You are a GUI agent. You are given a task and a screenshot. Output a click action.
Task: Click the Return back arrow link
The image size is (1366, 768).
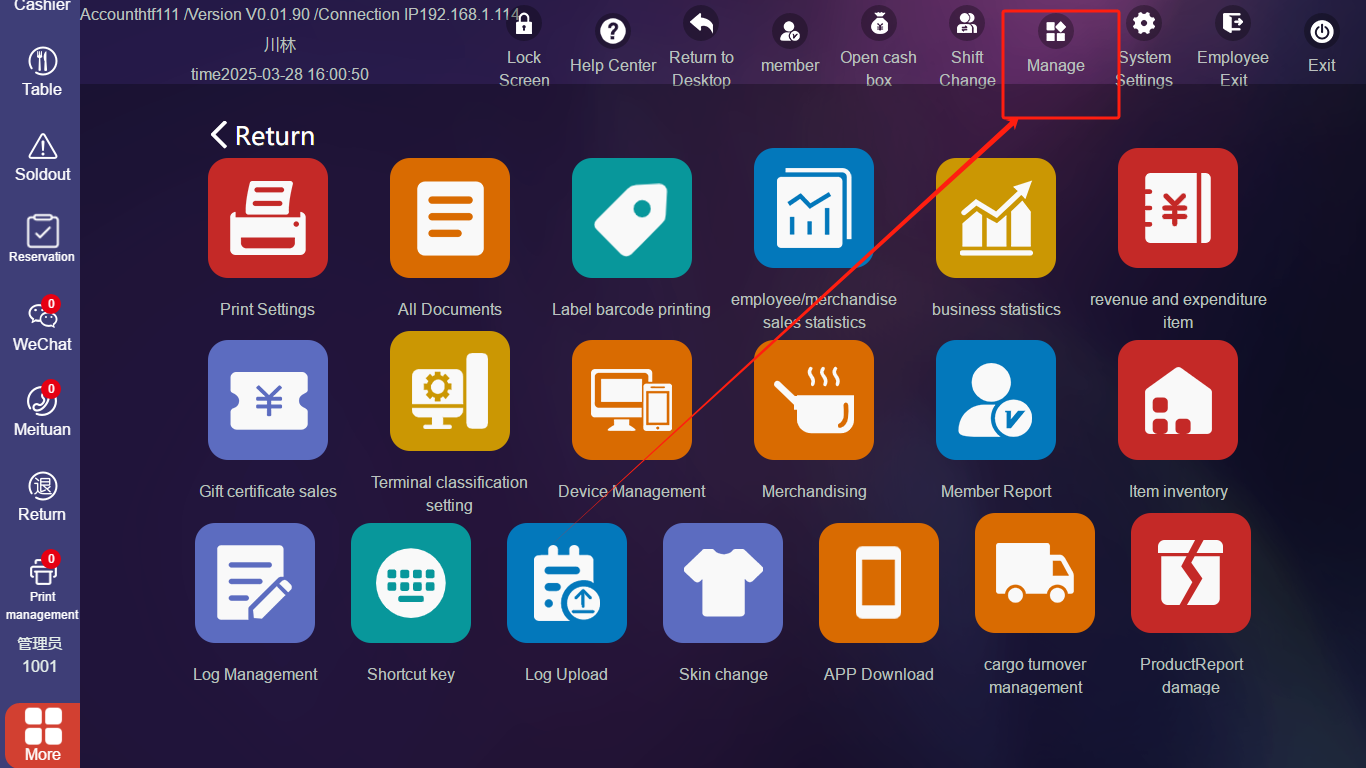click(x=262, y=136)
